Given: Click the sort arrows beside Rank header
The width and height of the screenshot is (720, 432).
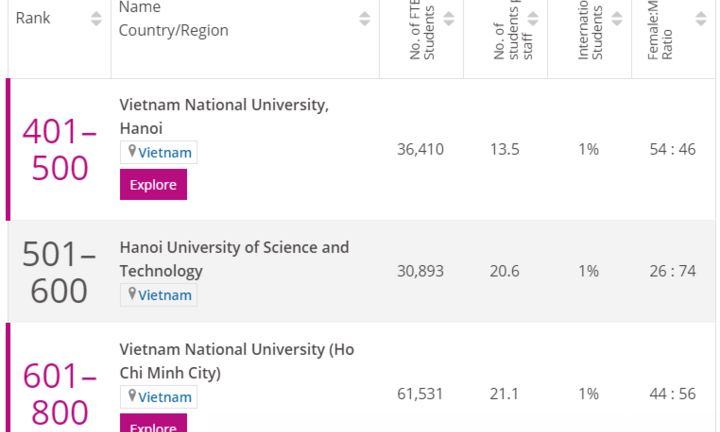Looking at the screenshot, I should coord(96,18).
